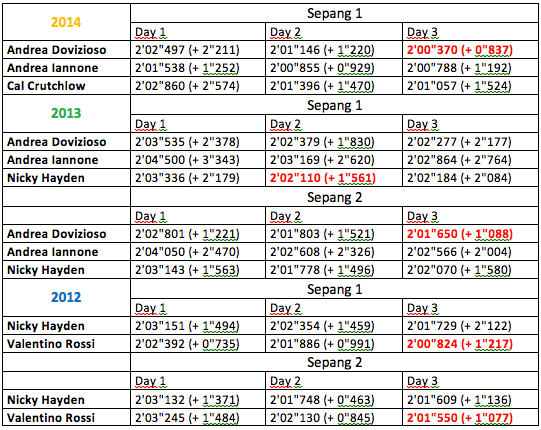Select the green 2013 year cell
The image size is (541, 430).
[66, 113]
